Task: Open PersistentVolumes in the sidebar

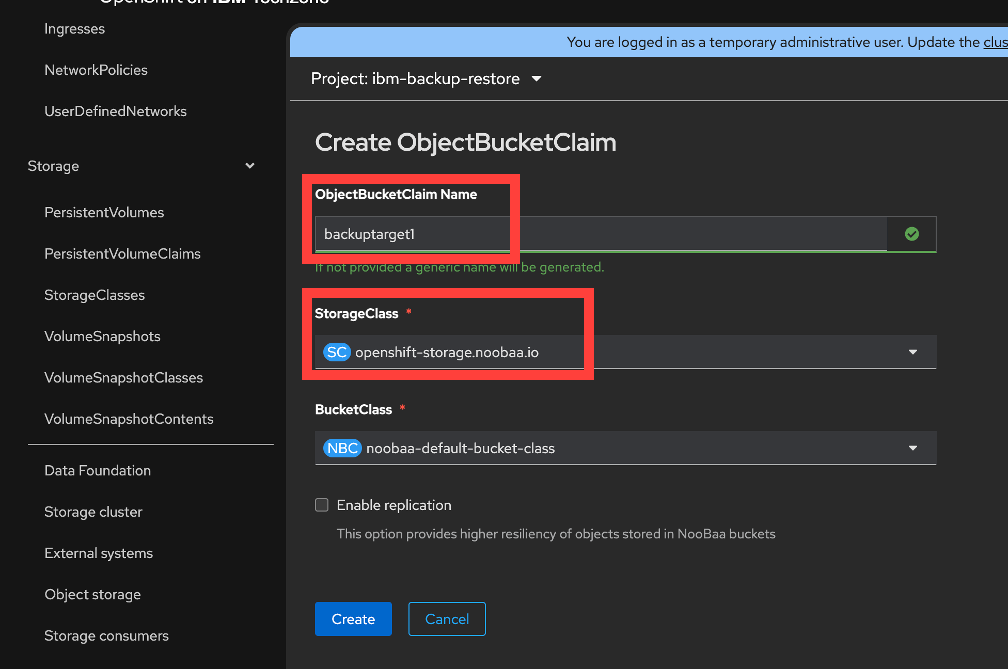Action: (104, 212)
